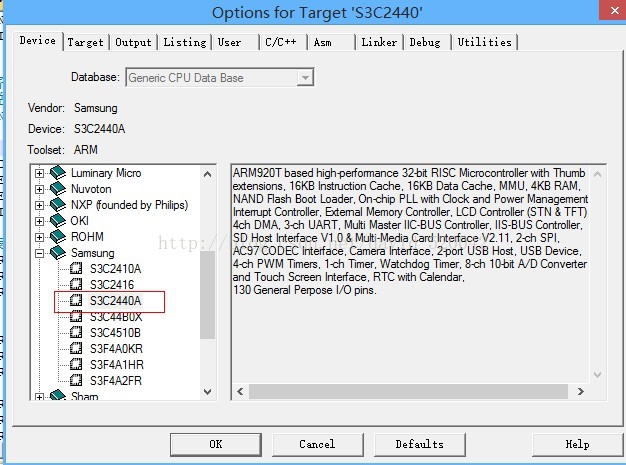Click the OKI vendor book icon

coord(58,220)
